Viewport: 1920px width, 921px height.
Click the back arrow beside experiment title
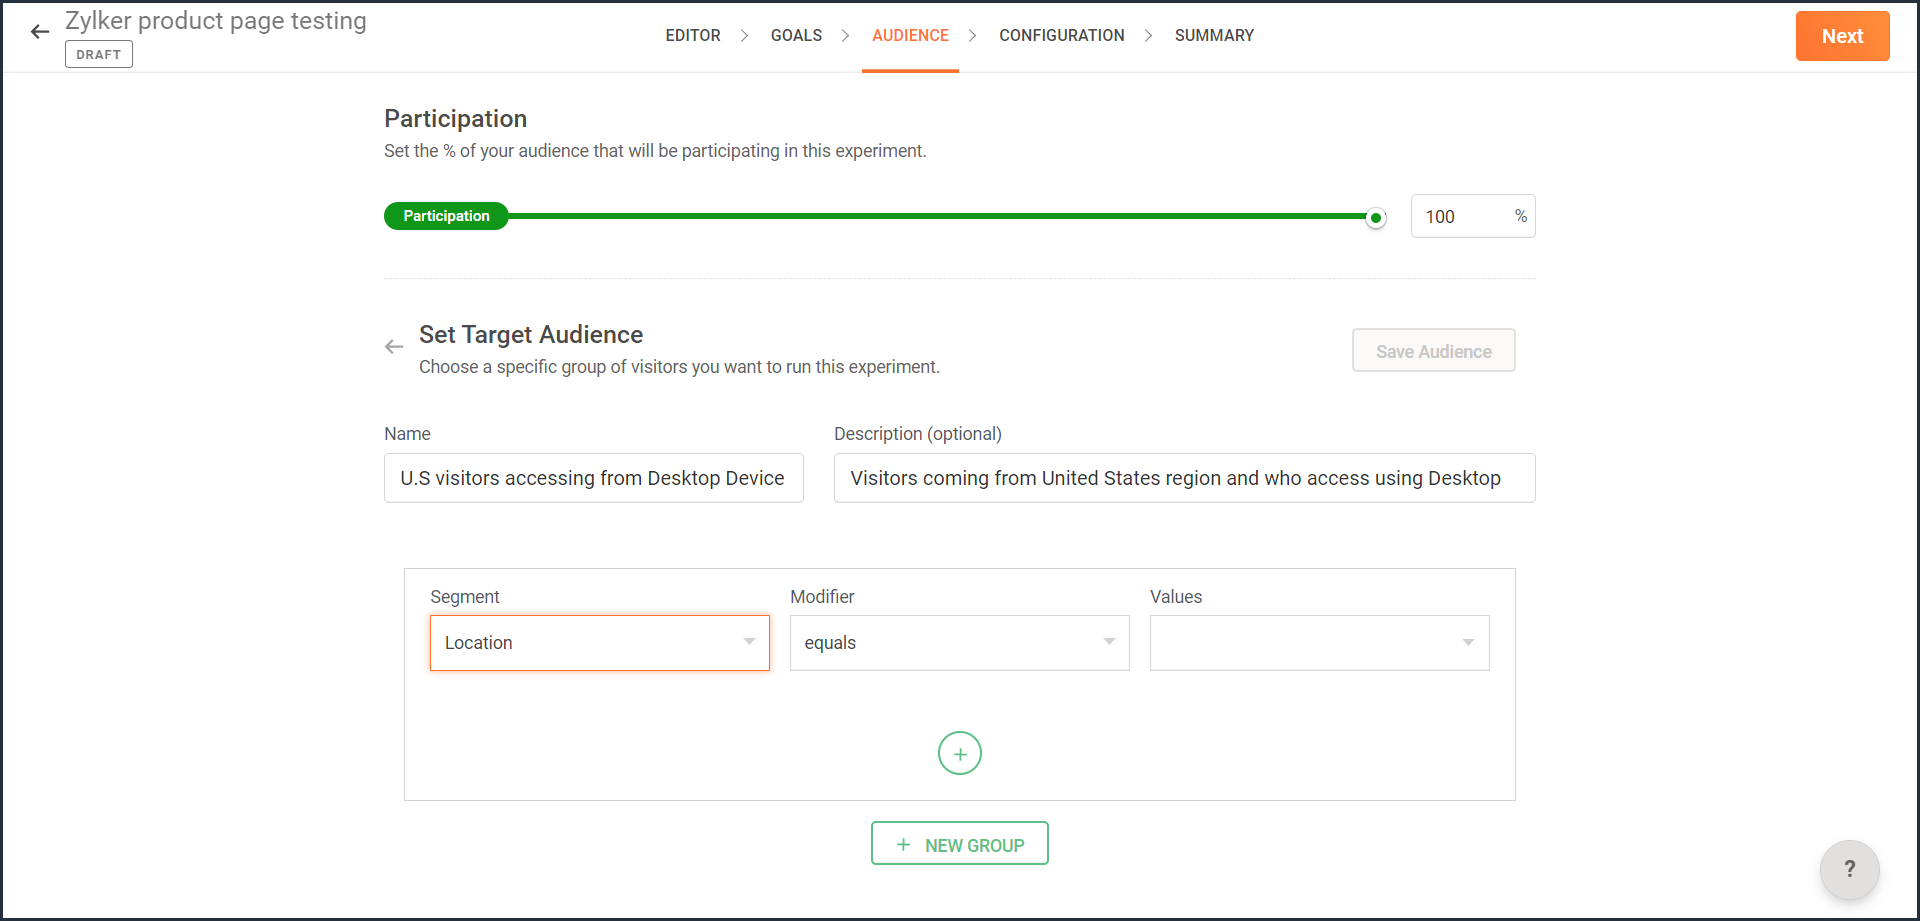(x=40, y=32)
